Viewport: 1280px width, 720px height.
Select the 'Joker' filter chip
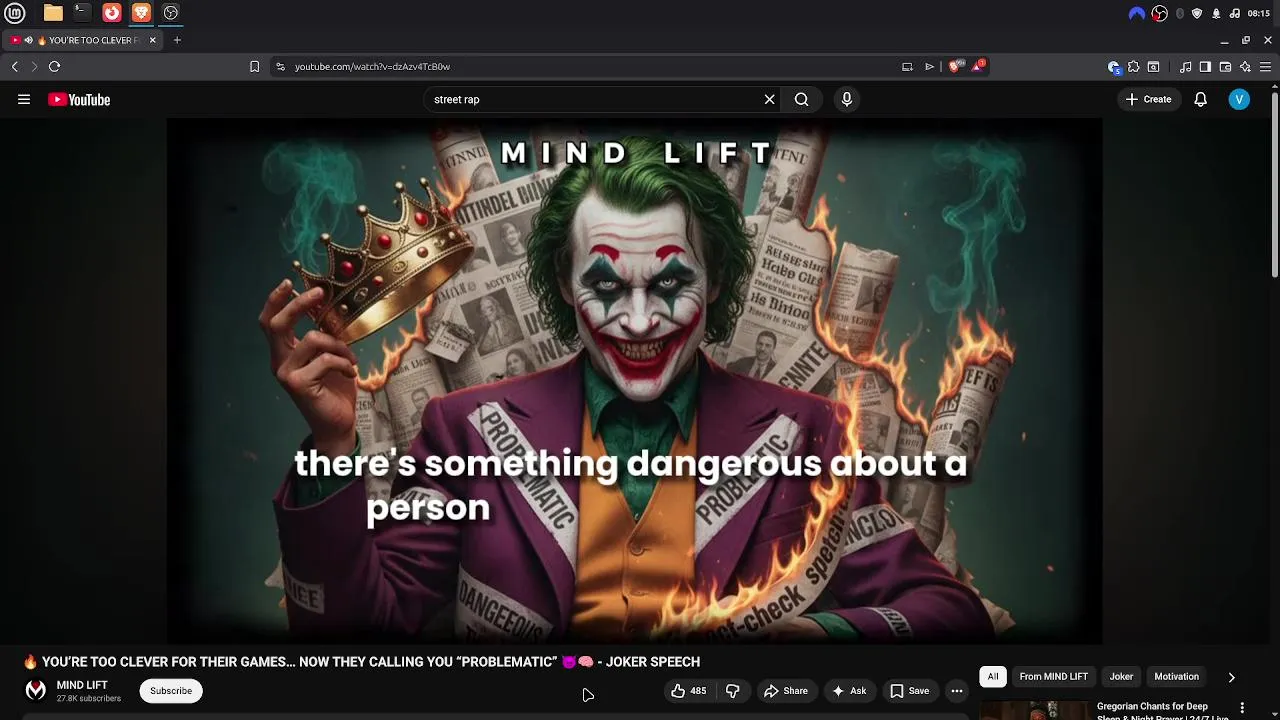pos(1121,677)
